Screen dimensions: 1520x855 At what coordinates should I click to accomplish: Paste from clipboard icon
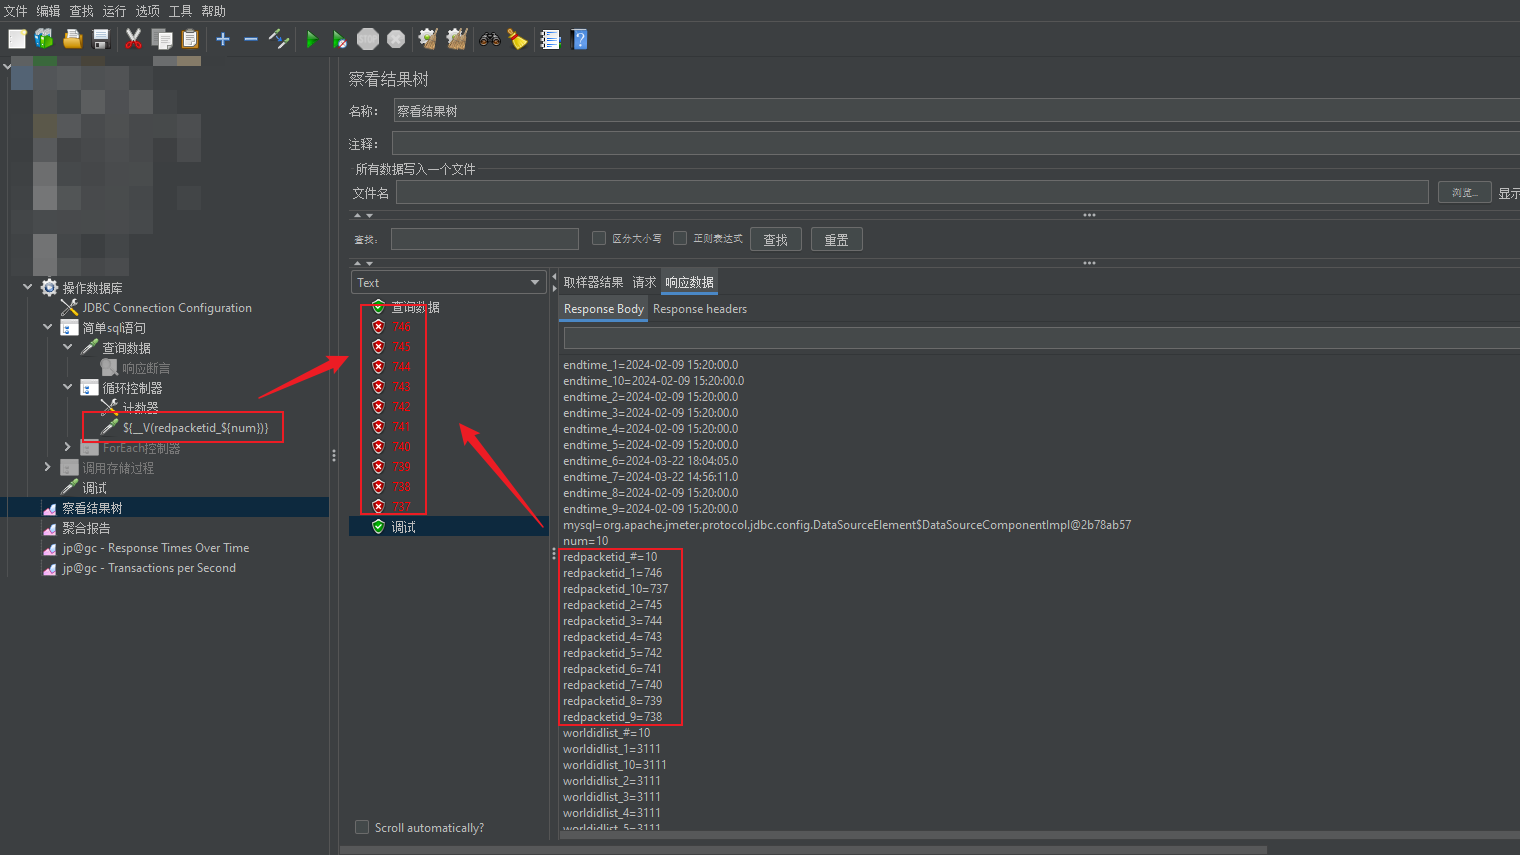tap(190, 39)
